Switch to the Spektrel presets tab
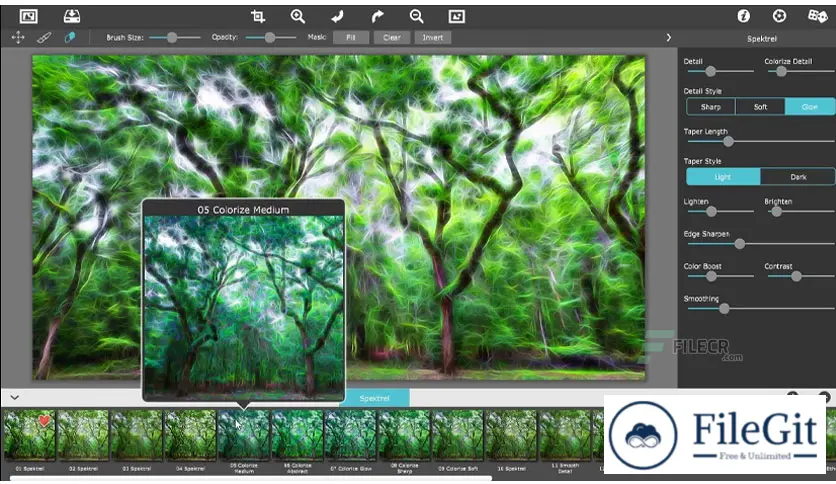 (x=374, y=398)
